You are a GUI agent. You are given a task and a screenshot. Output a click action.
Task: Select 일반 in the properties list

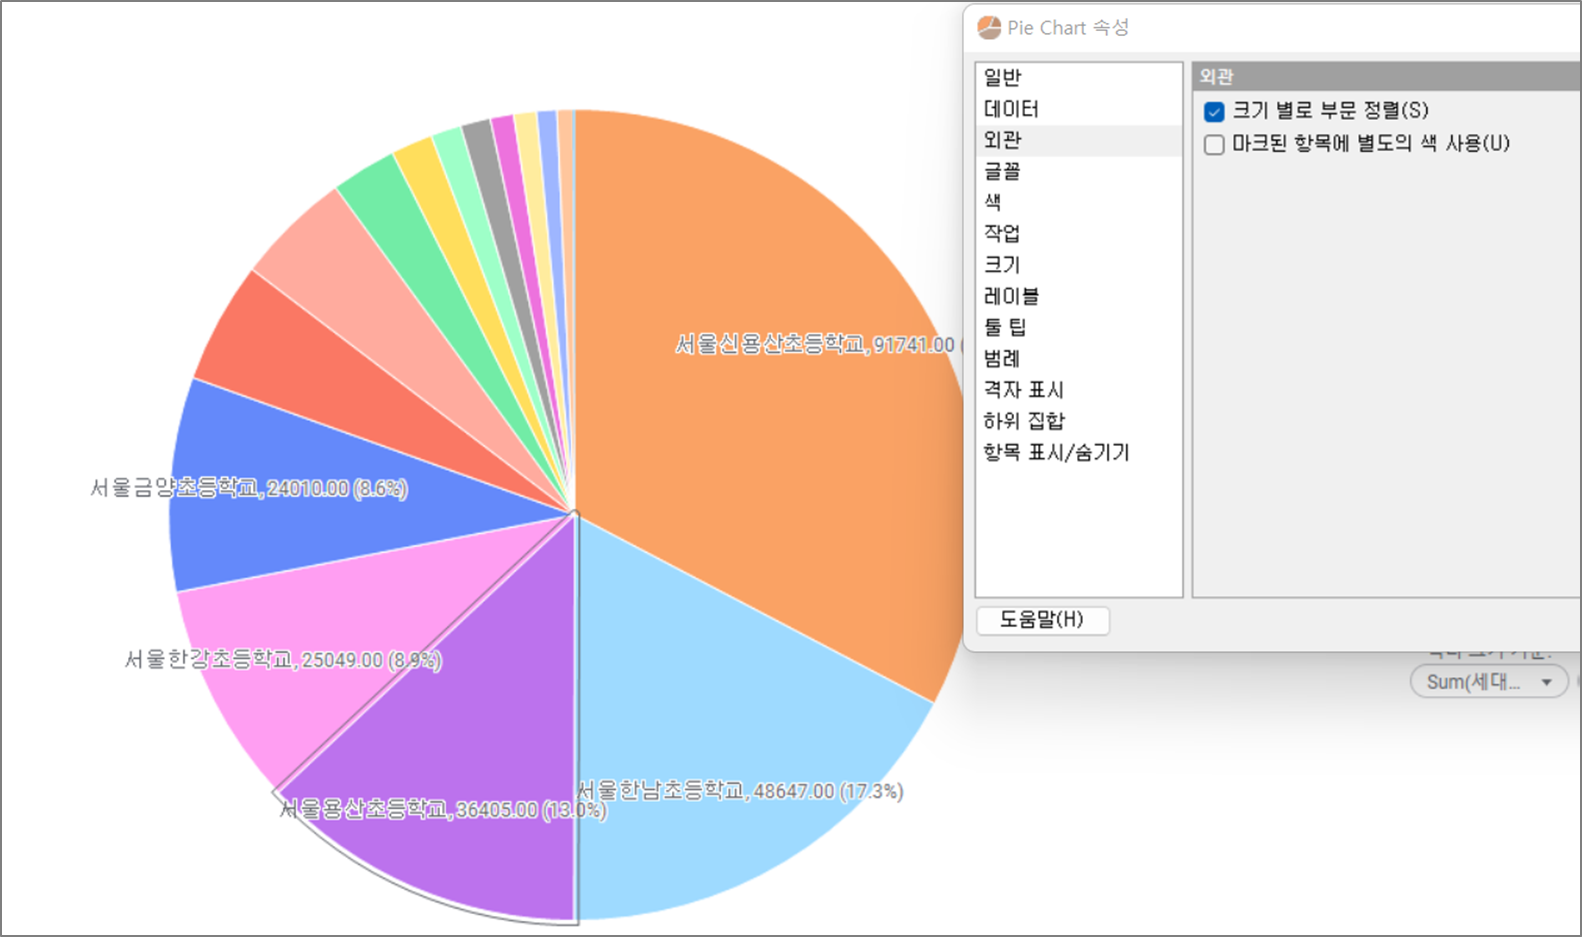click(x=1078, y=78)
